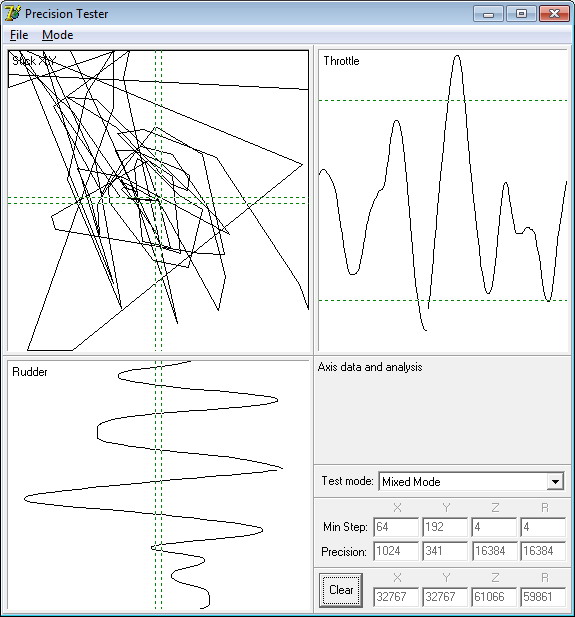
Task: Open the Mode menu
Action: click(57, 35)
